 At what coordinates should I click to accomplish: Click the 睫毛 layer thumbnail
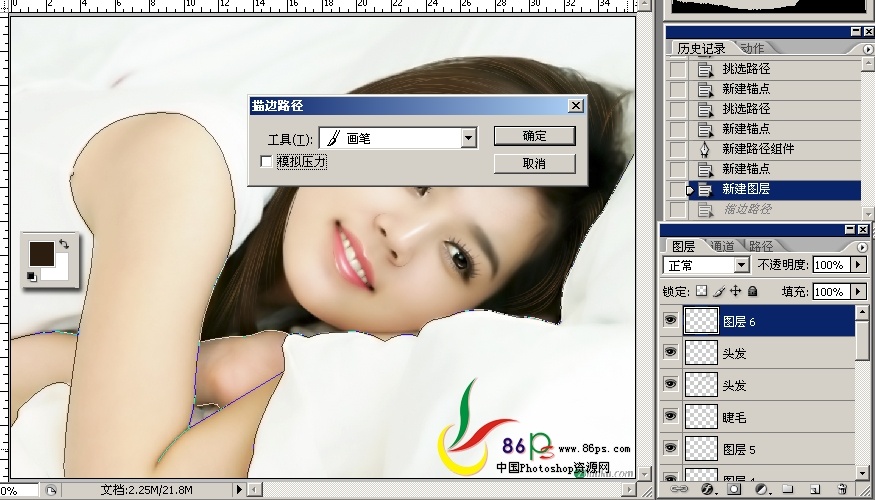[701, 417]
